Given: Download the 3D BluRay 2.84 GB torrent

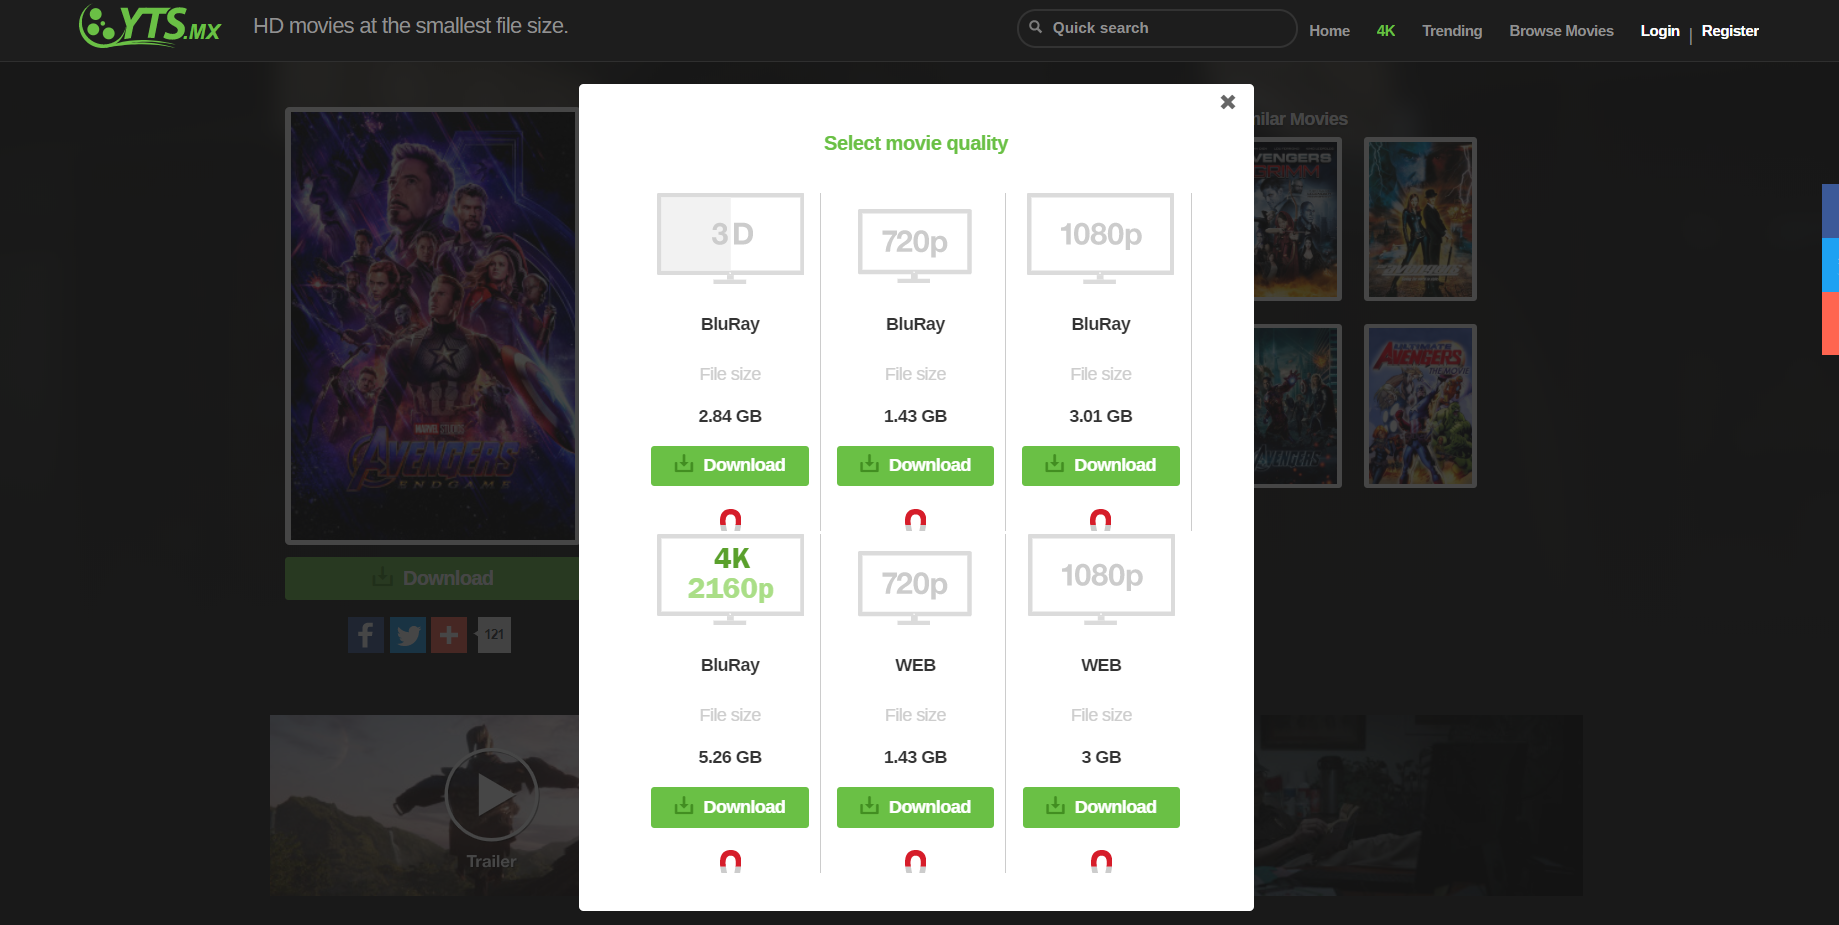Looking at the screenshot, I should (730, 466).
